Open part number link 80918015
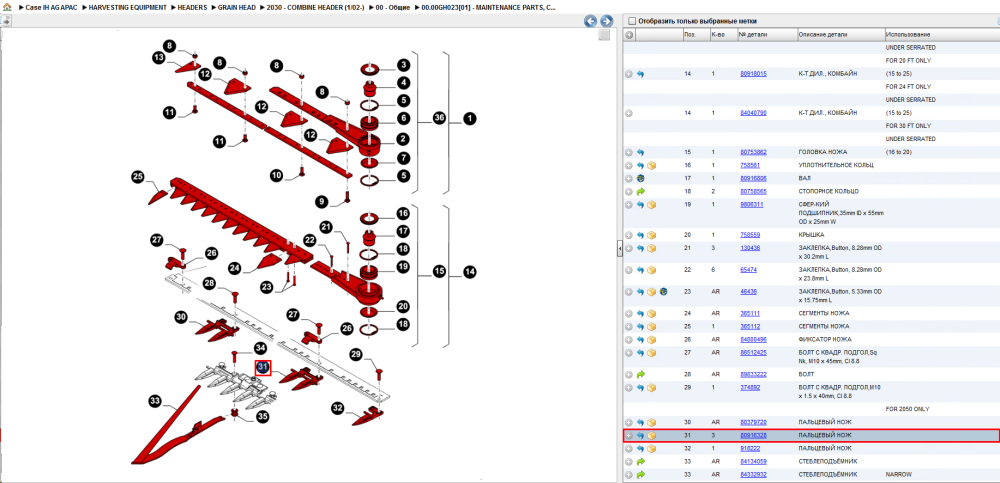The image size is (1000, 483). pyautogui.click(x=753, y=74)
